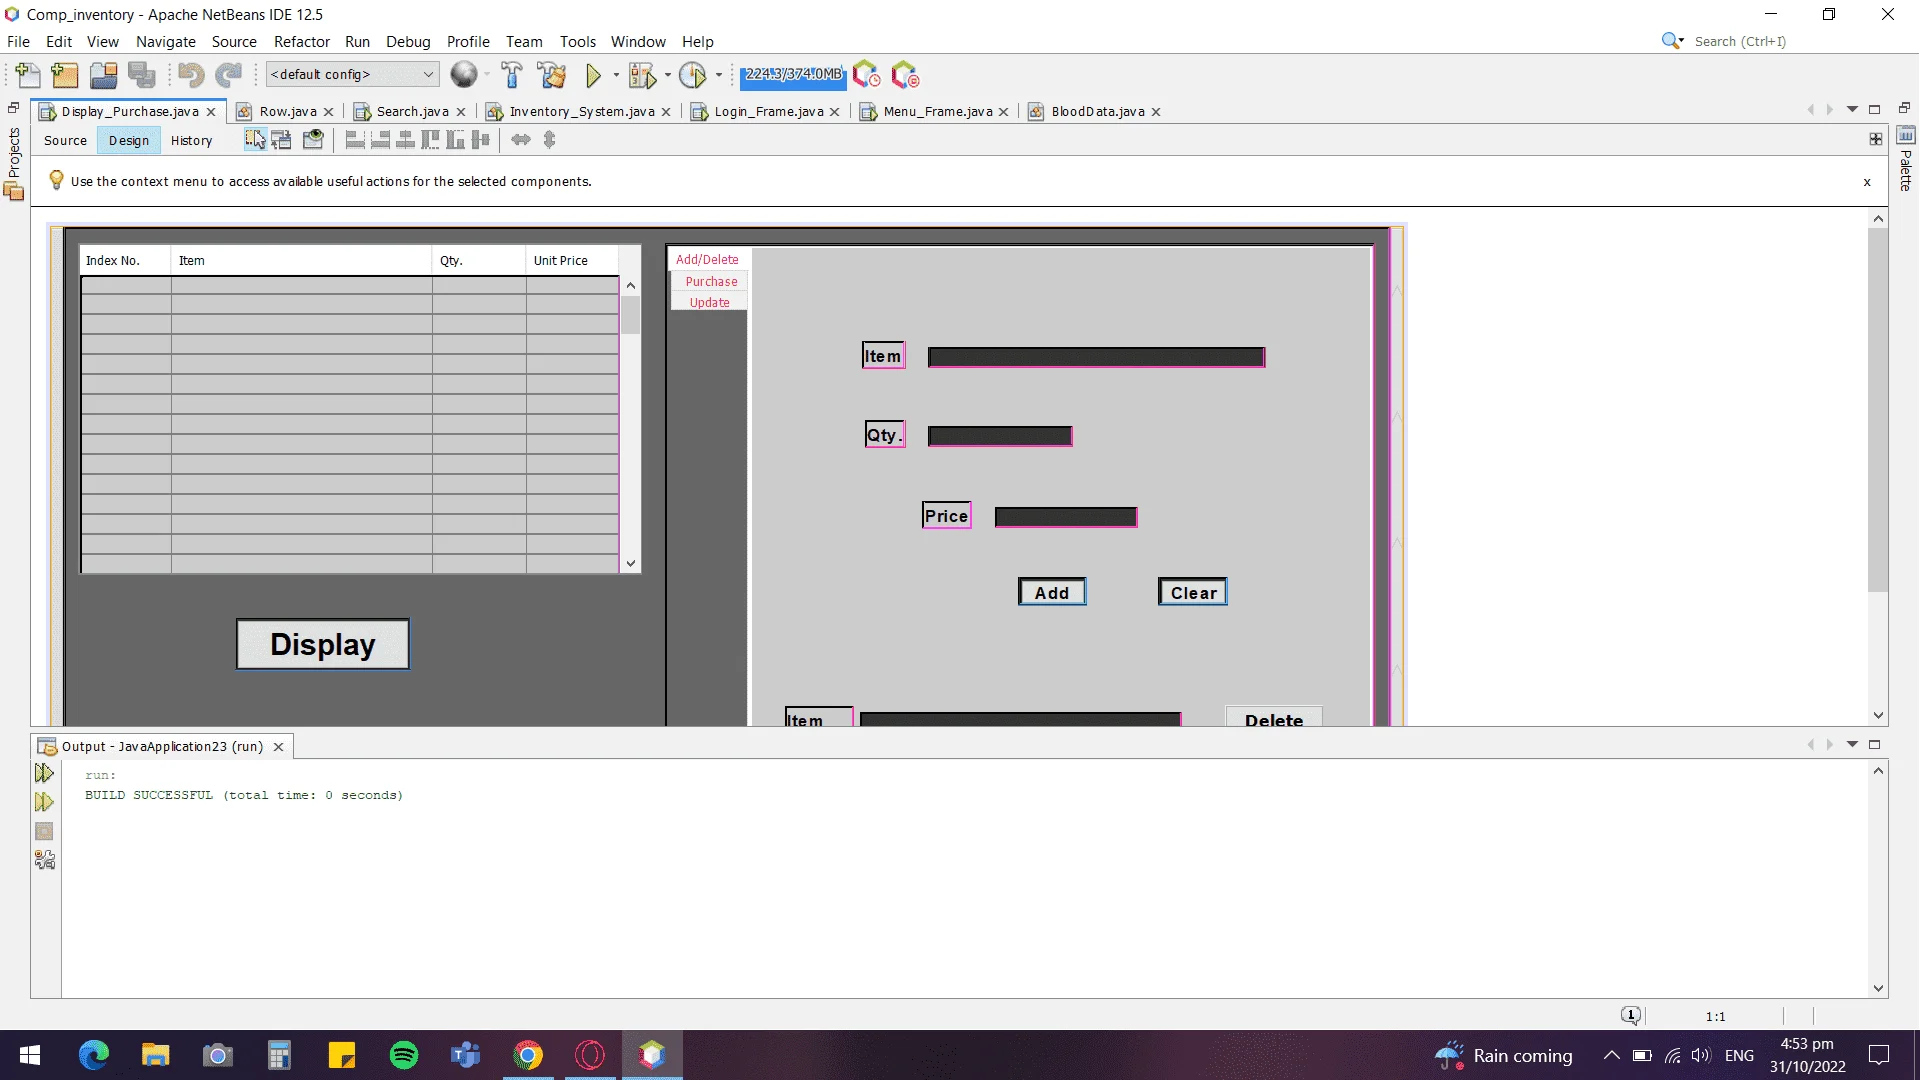Align components to top in row
The height and width of the screenshot is (1080, 1920).
coord(430,140)
